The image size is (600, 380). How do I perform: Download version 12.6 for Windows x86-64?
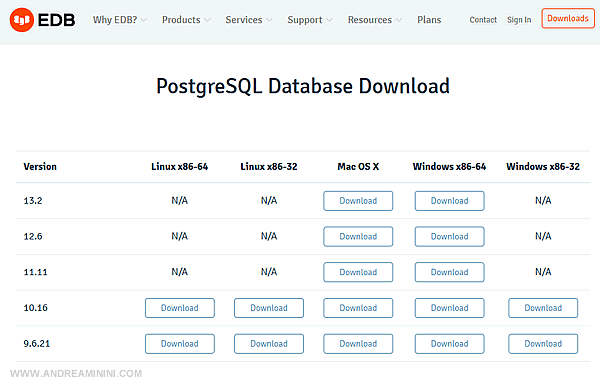(449, 236)
